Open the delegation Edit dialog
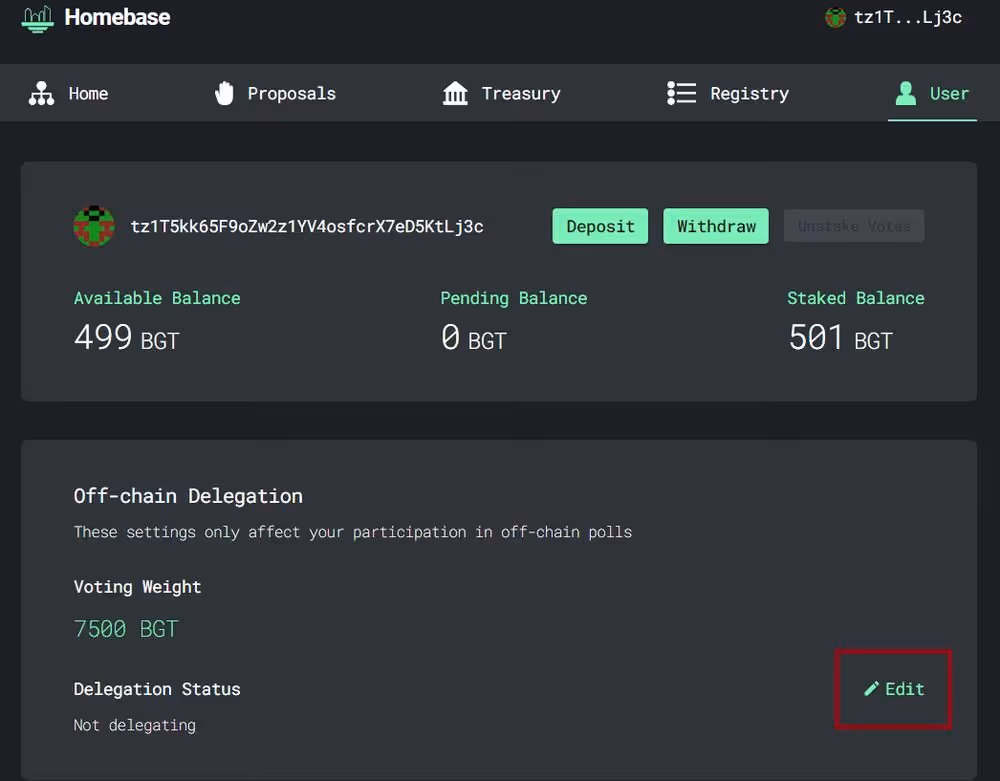Image resolution: width=1000 pixels, height=781 pixels. (x=893, y=688)
